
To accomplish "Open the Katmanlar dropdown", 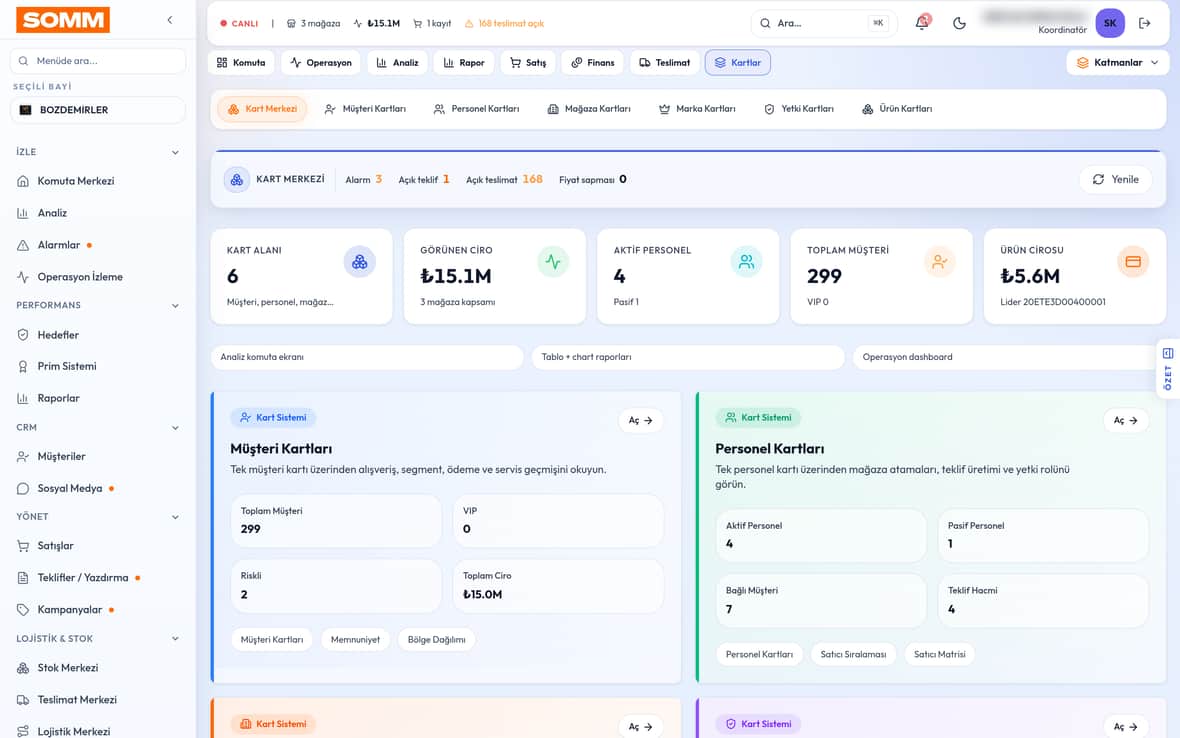I will (1118, 62).
